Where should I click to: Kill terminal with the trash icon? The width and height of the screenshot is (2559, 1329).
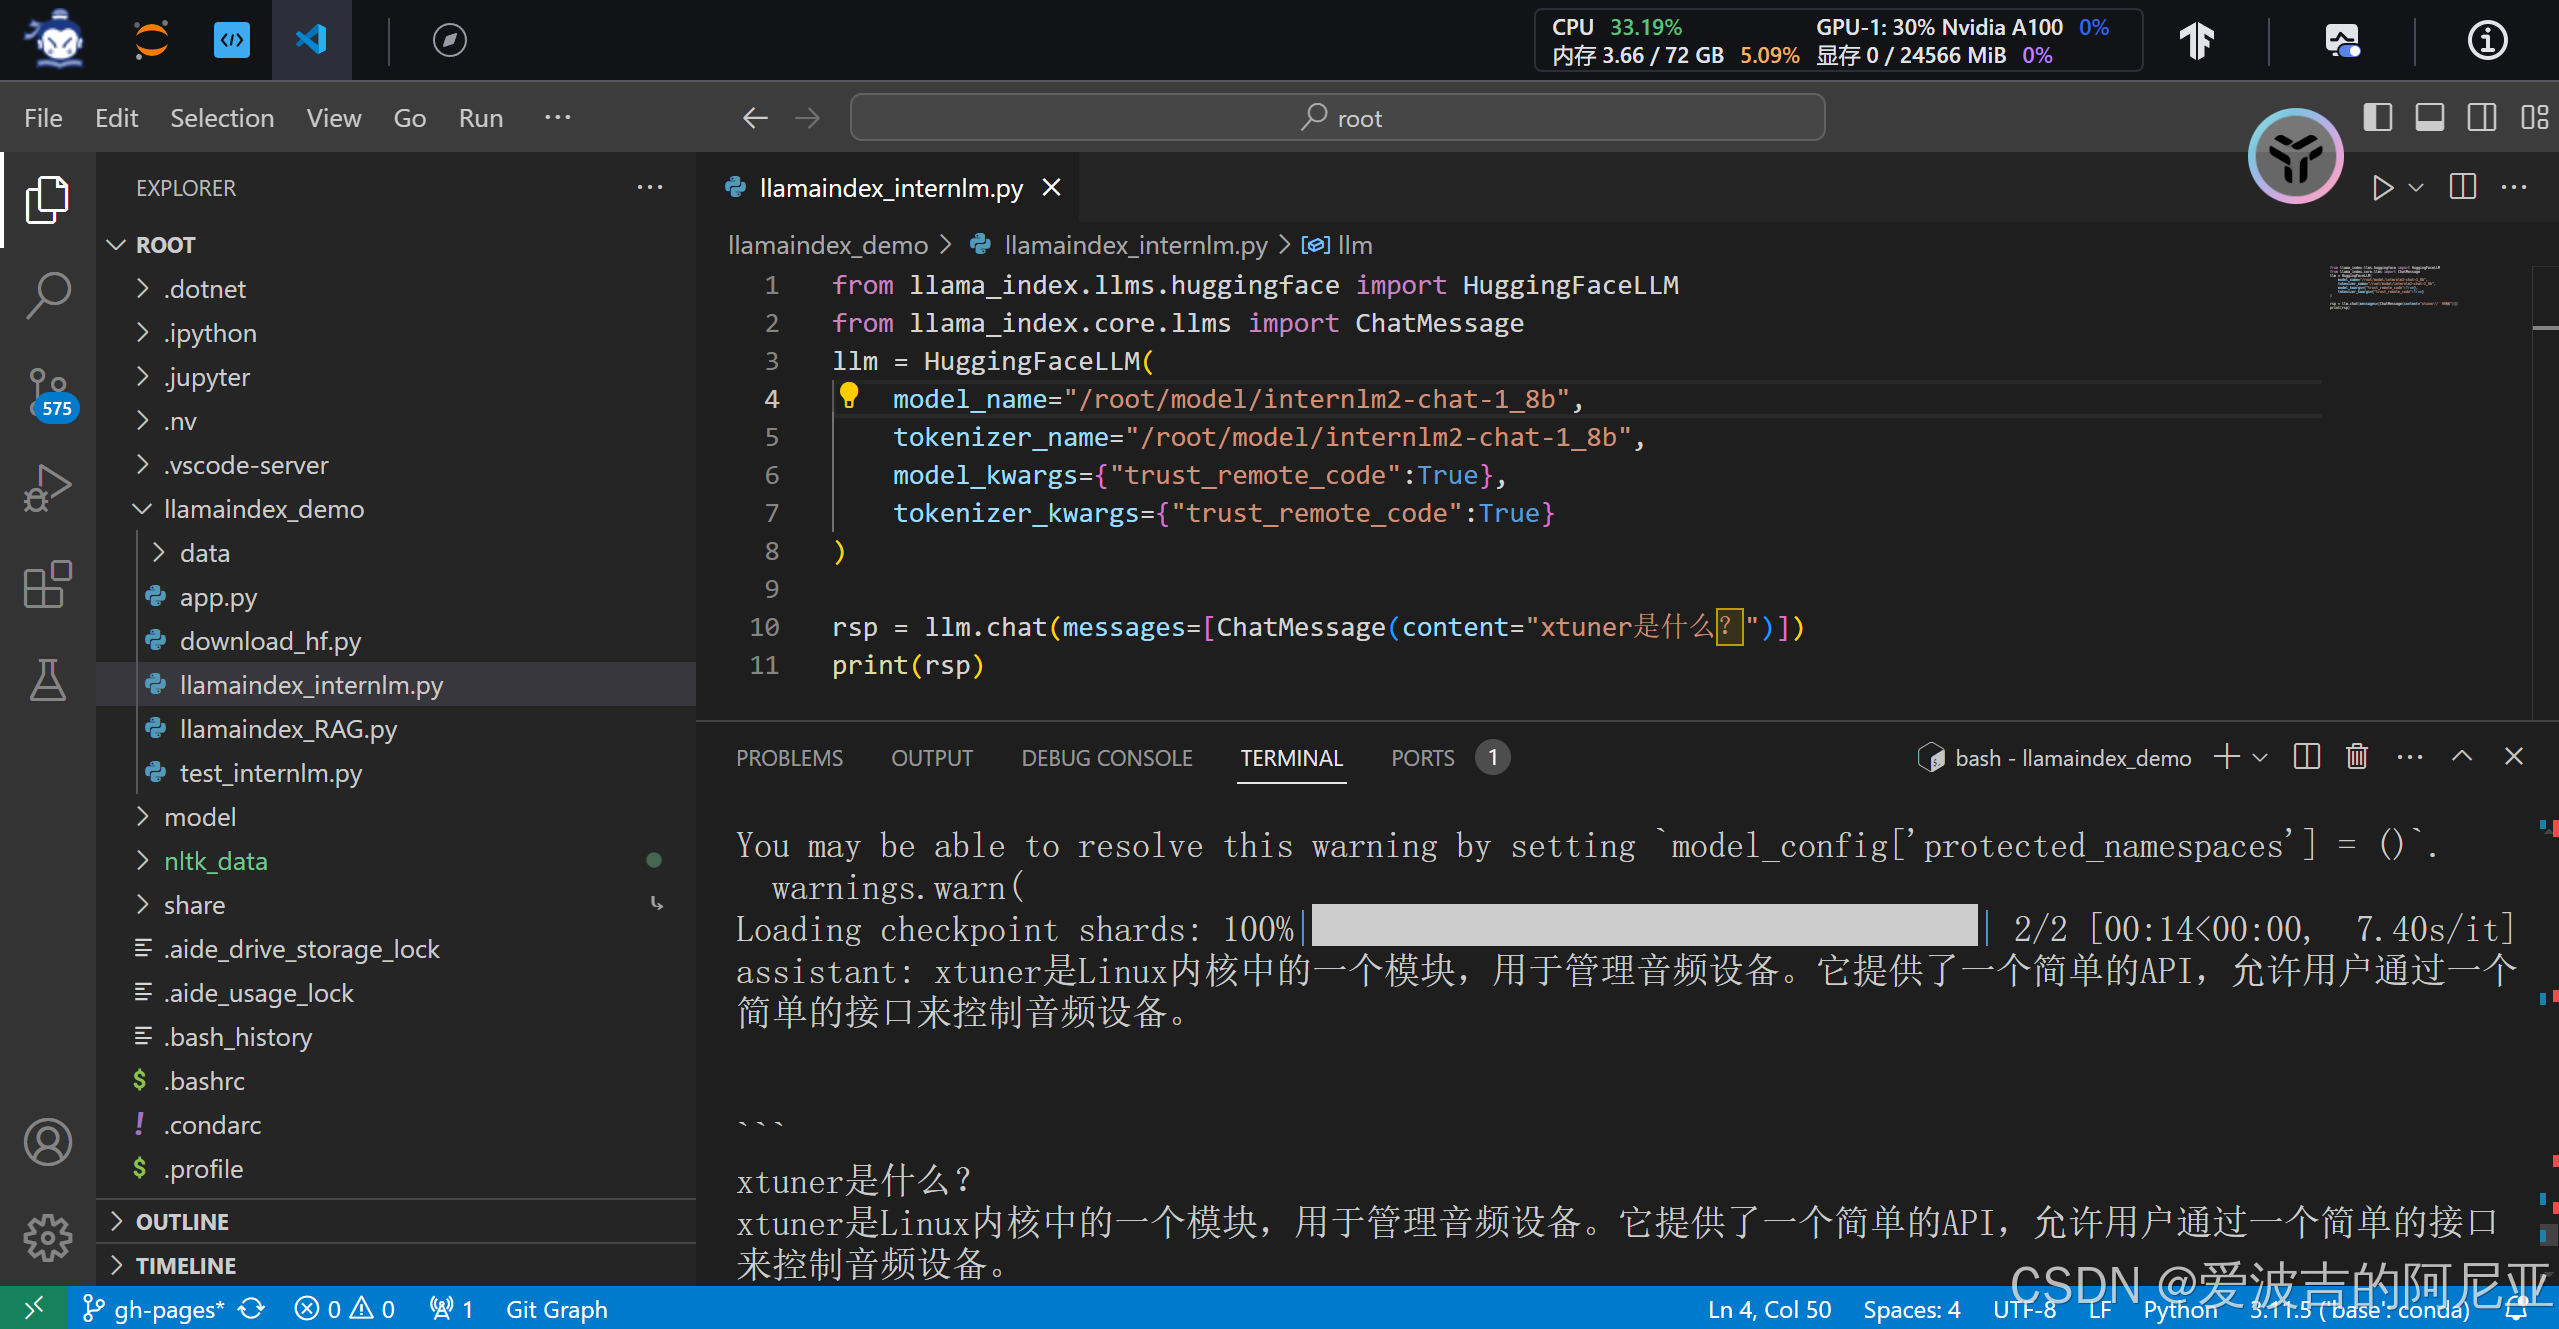pyautogui.click(x=2356, y=757)
